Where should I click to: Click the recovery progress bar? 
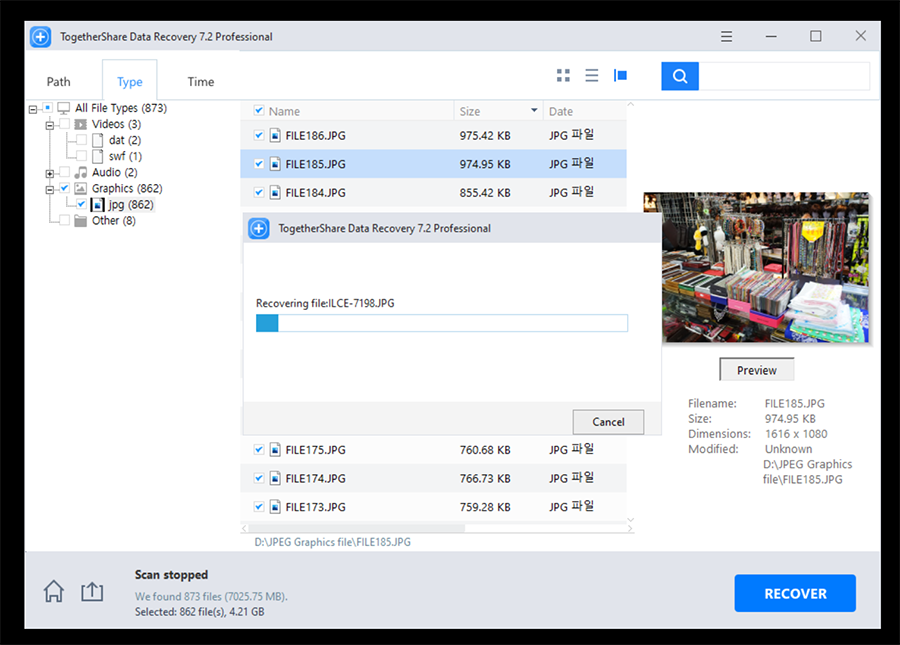(x=441, y=323)
